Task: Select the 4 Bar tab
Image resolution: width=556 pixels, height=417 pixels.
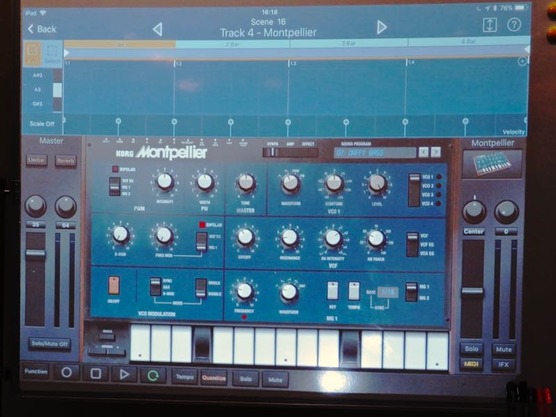Action: coord(468,41)
